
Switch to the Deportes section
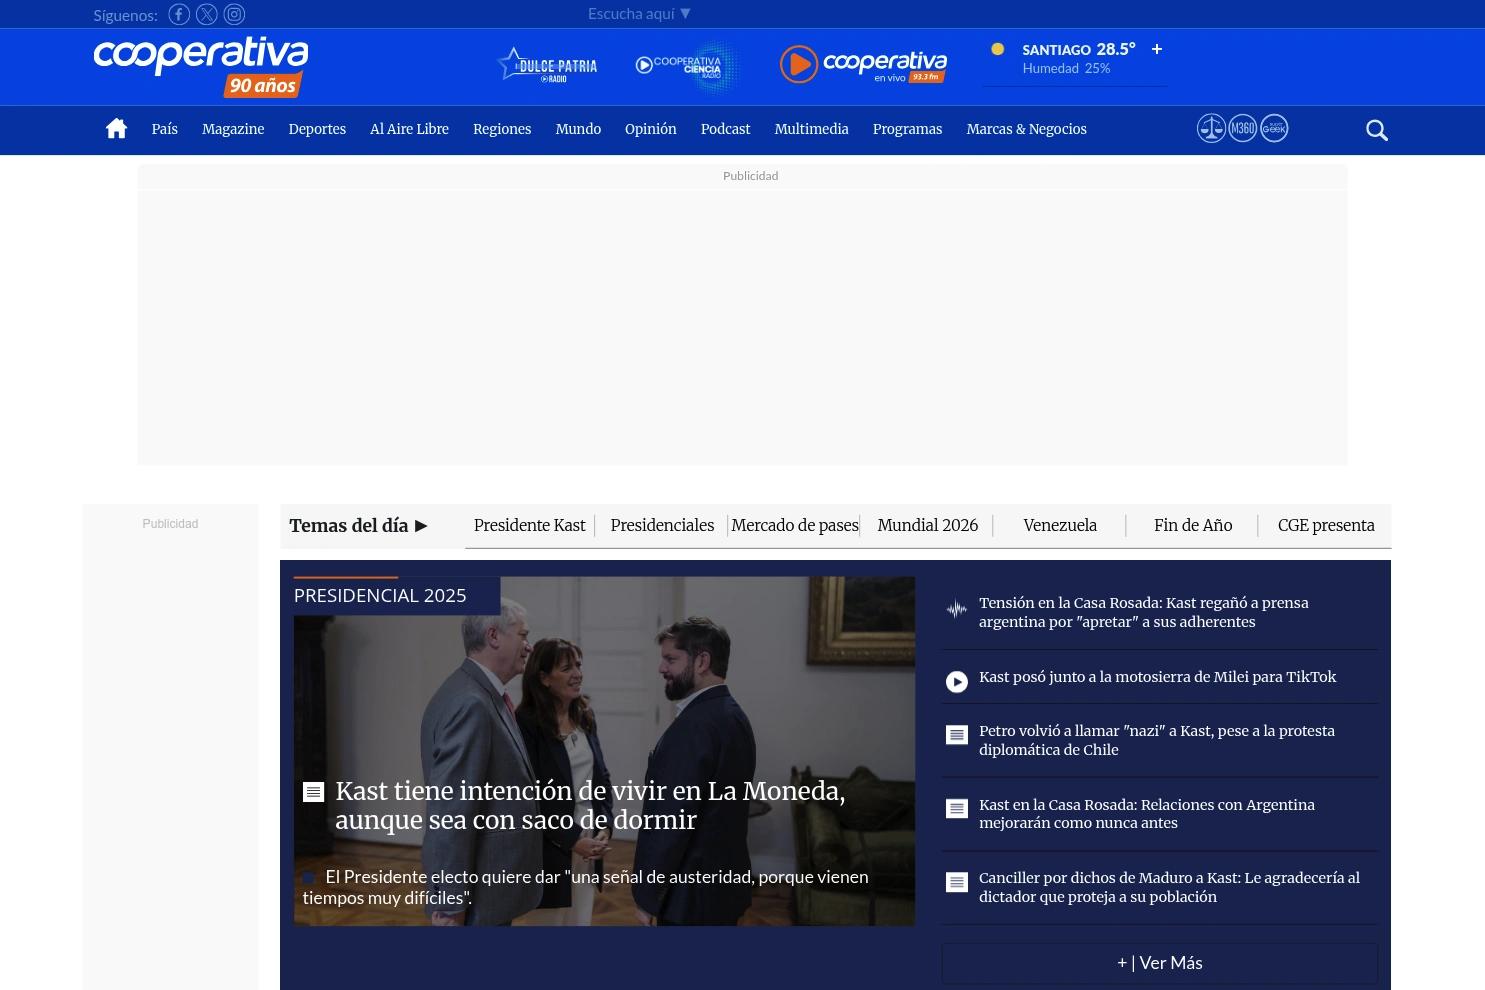(x=317, y=129)
